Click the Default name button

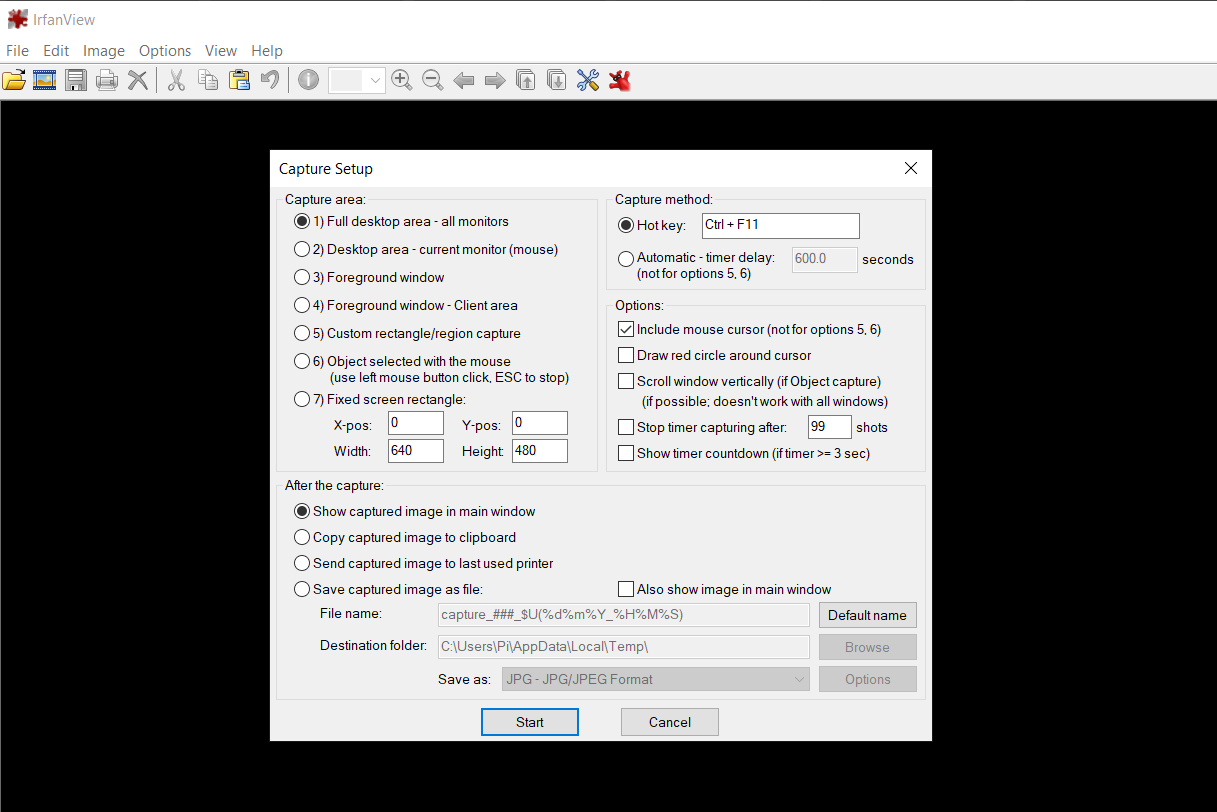point(867,614)
